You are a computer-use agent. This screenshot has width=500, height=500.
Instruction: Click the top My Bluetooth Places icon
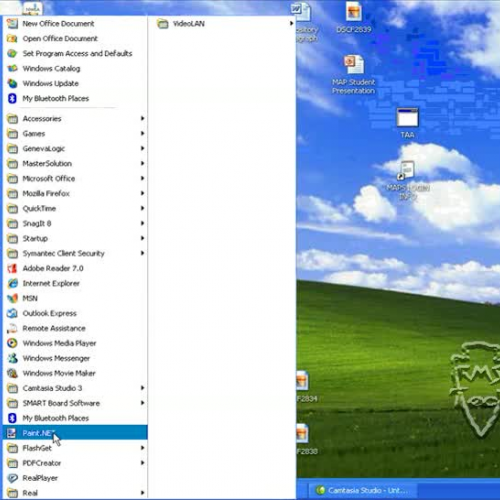12,99
